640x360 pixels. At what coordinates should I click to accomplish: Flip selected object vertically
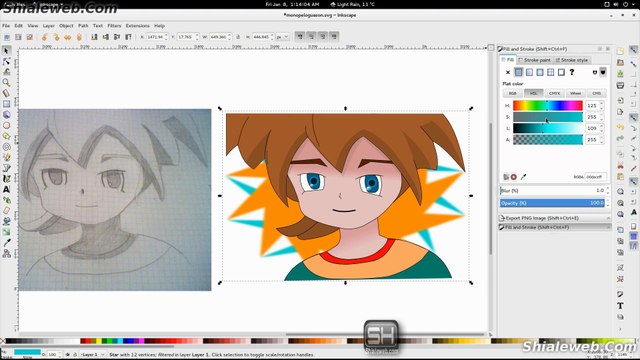tap(79, 37)
